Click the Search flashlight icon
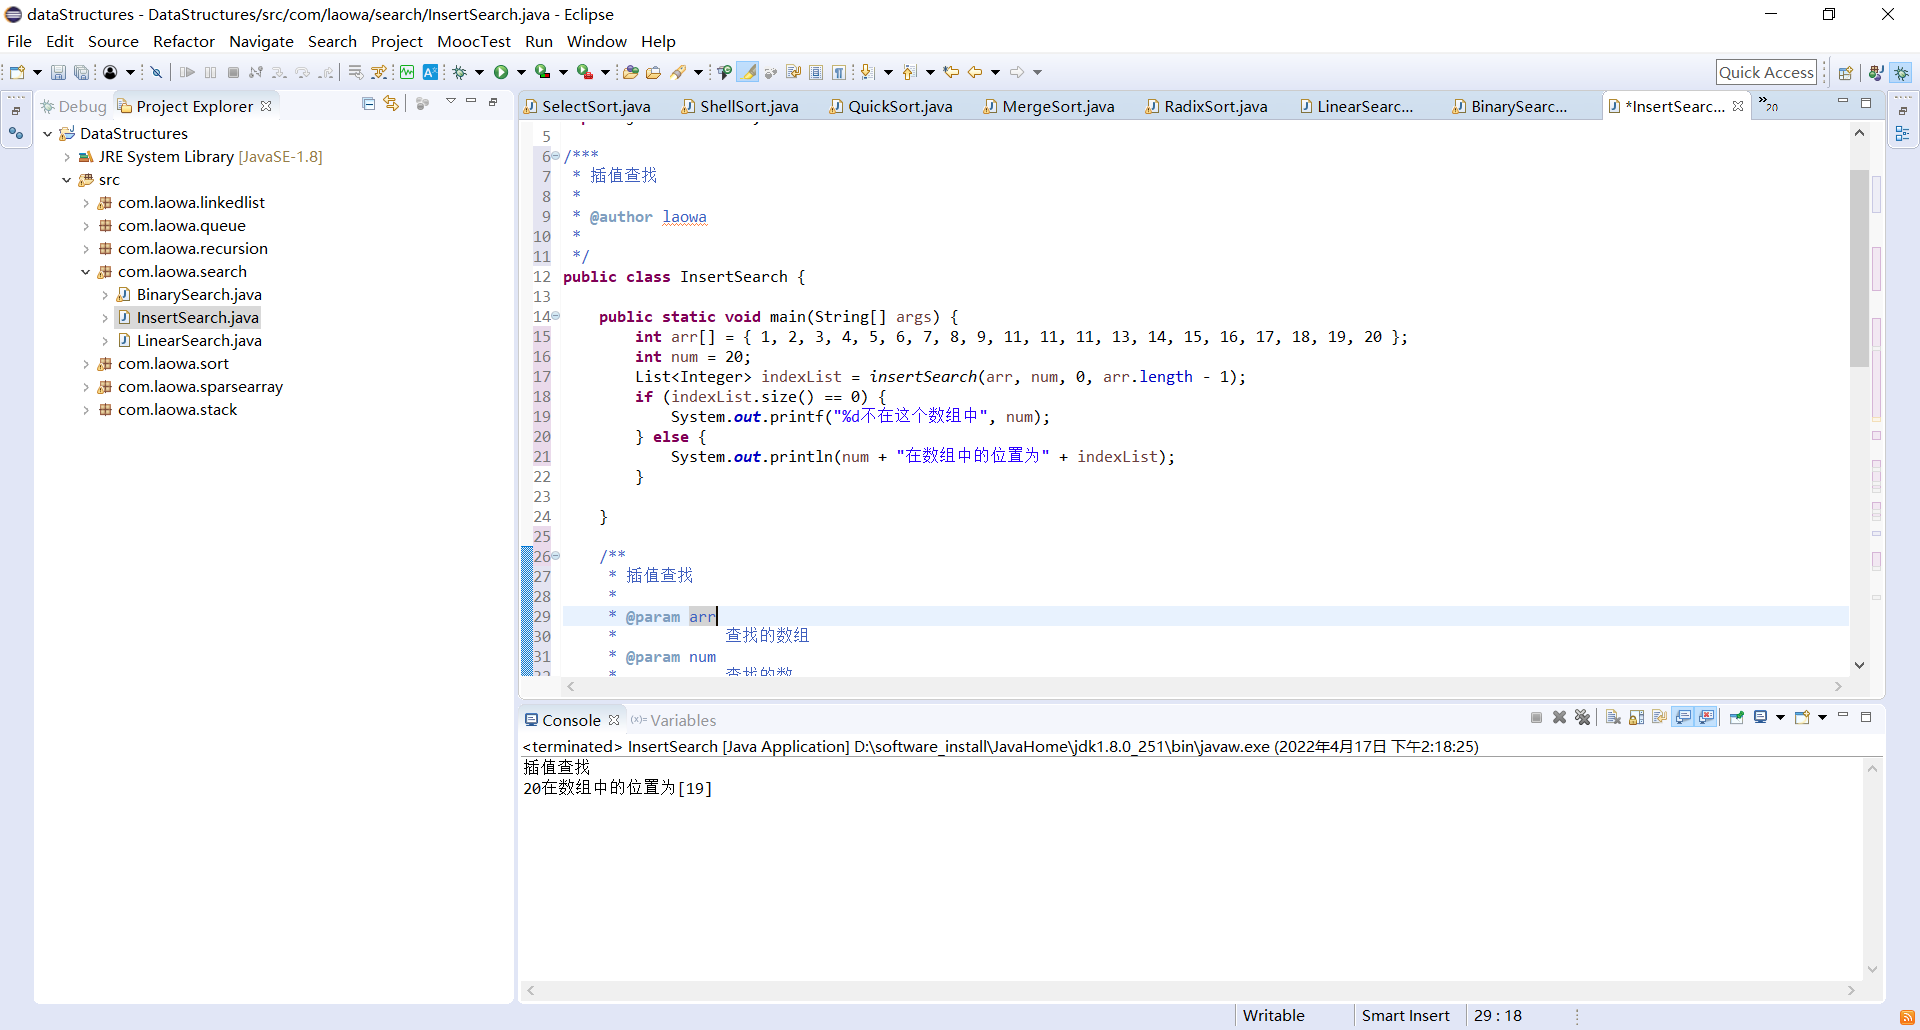 point(678,72)
